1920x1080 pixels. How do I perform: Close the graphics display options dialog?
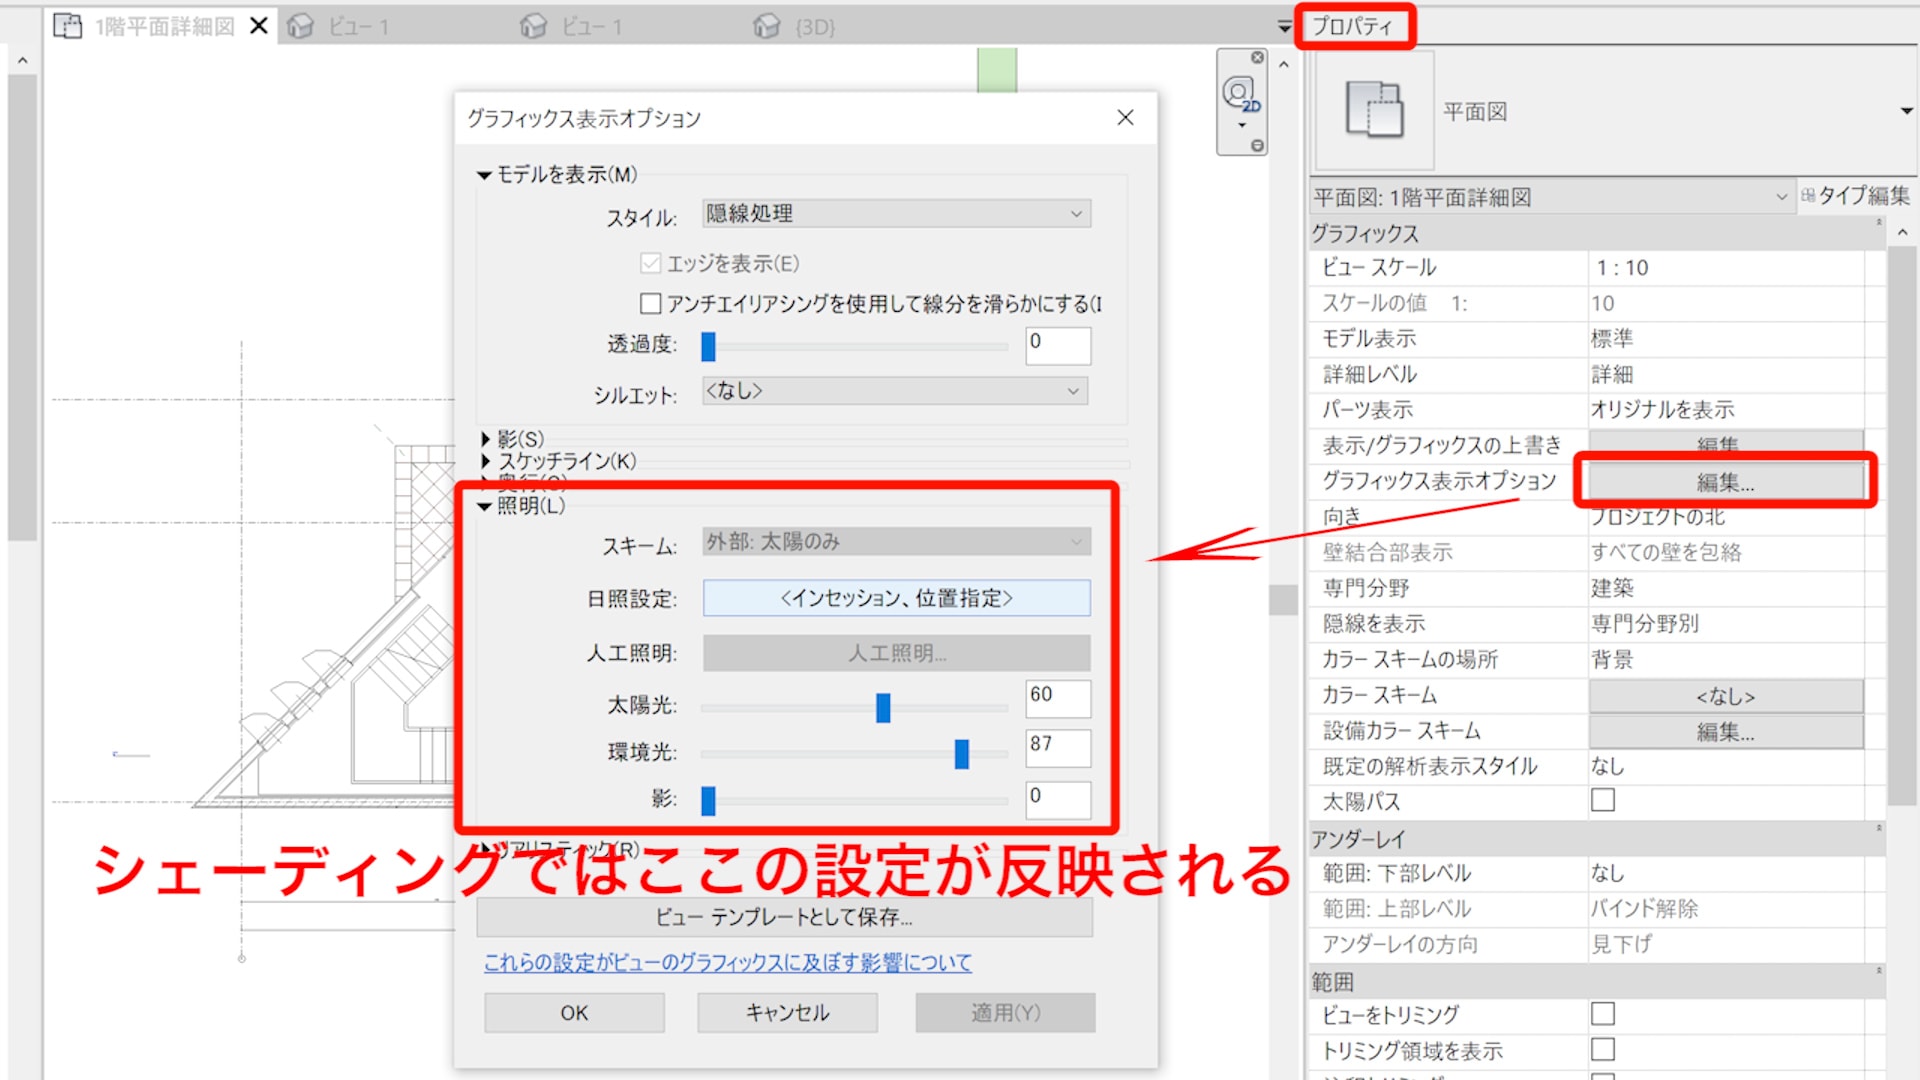click(x=1125, y=118)
